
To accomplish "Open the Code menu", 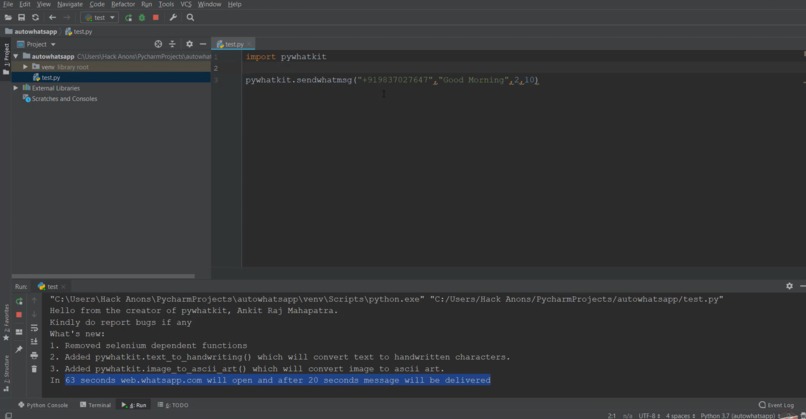I will (x=97, y=4).
